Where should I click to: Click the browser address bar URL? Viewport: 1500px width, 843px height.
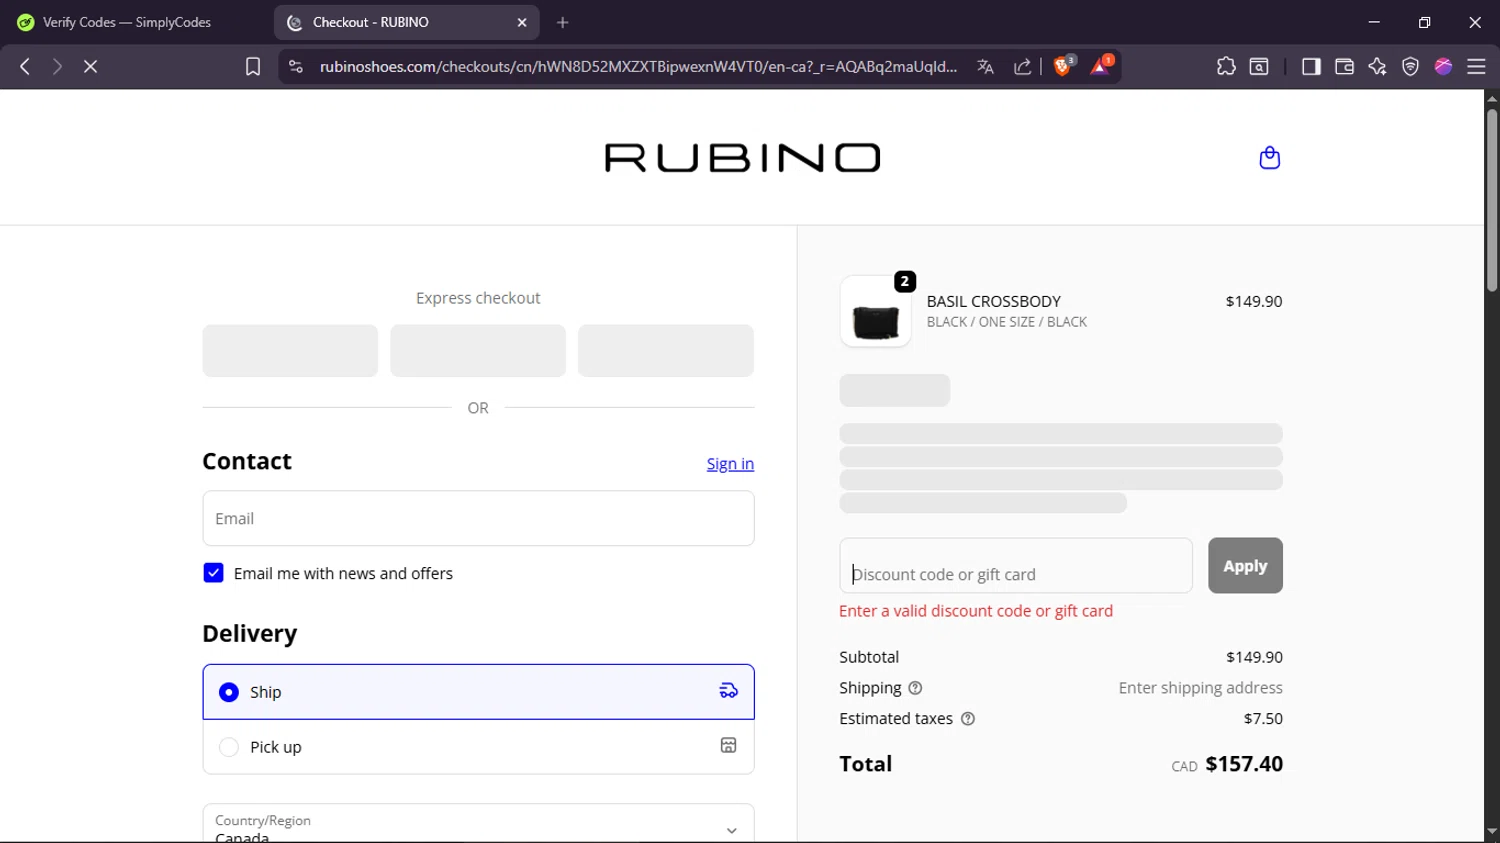tap(638, 66)
